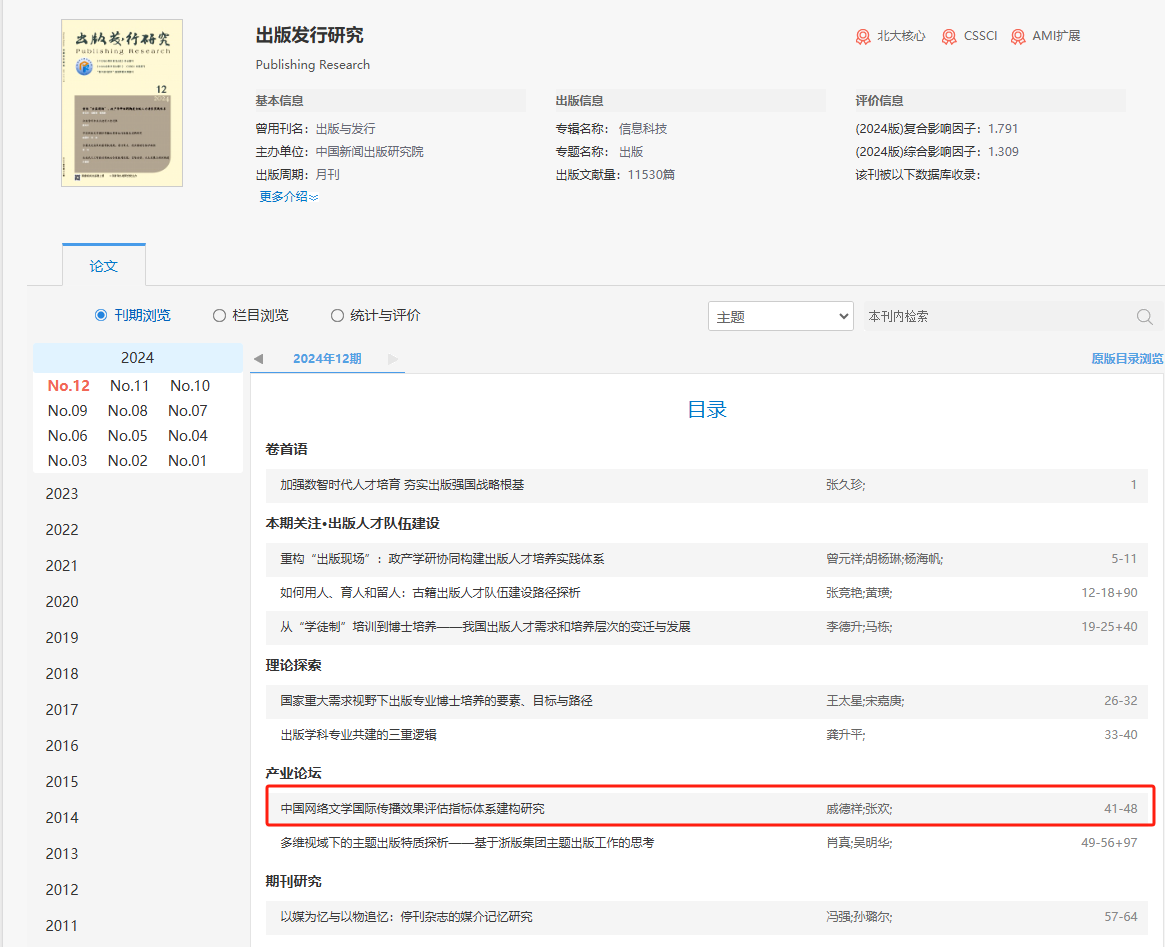Switch to the 论文 tab

[104, 266]
